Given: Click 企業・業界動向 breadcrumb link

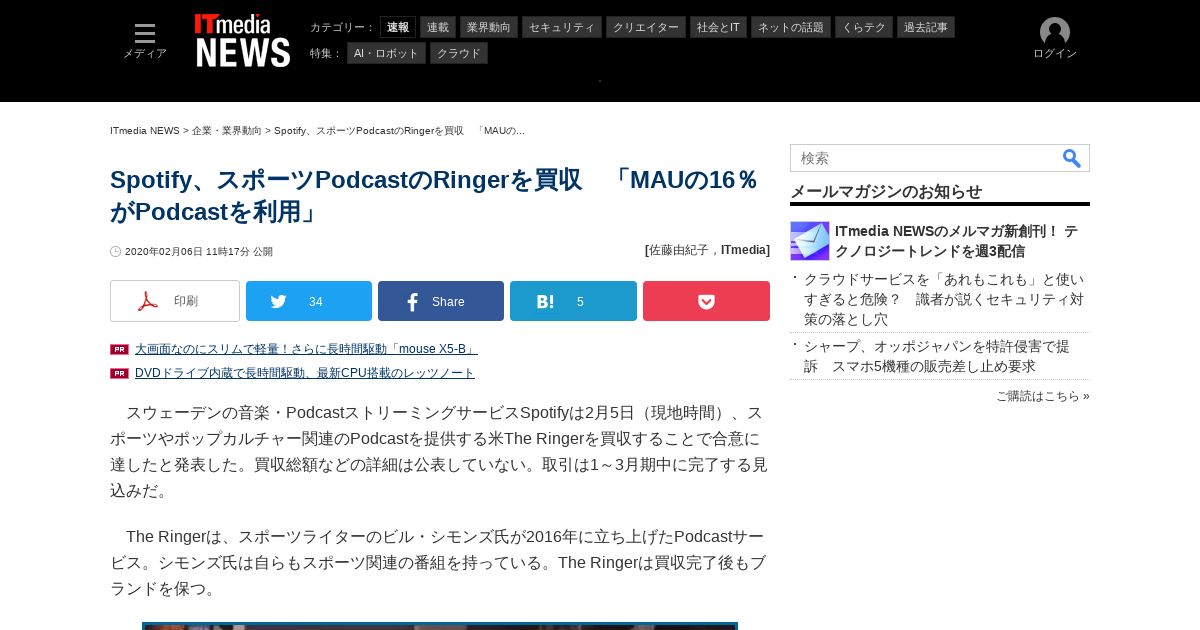Looking at the screenshot, I should (227, 131).
